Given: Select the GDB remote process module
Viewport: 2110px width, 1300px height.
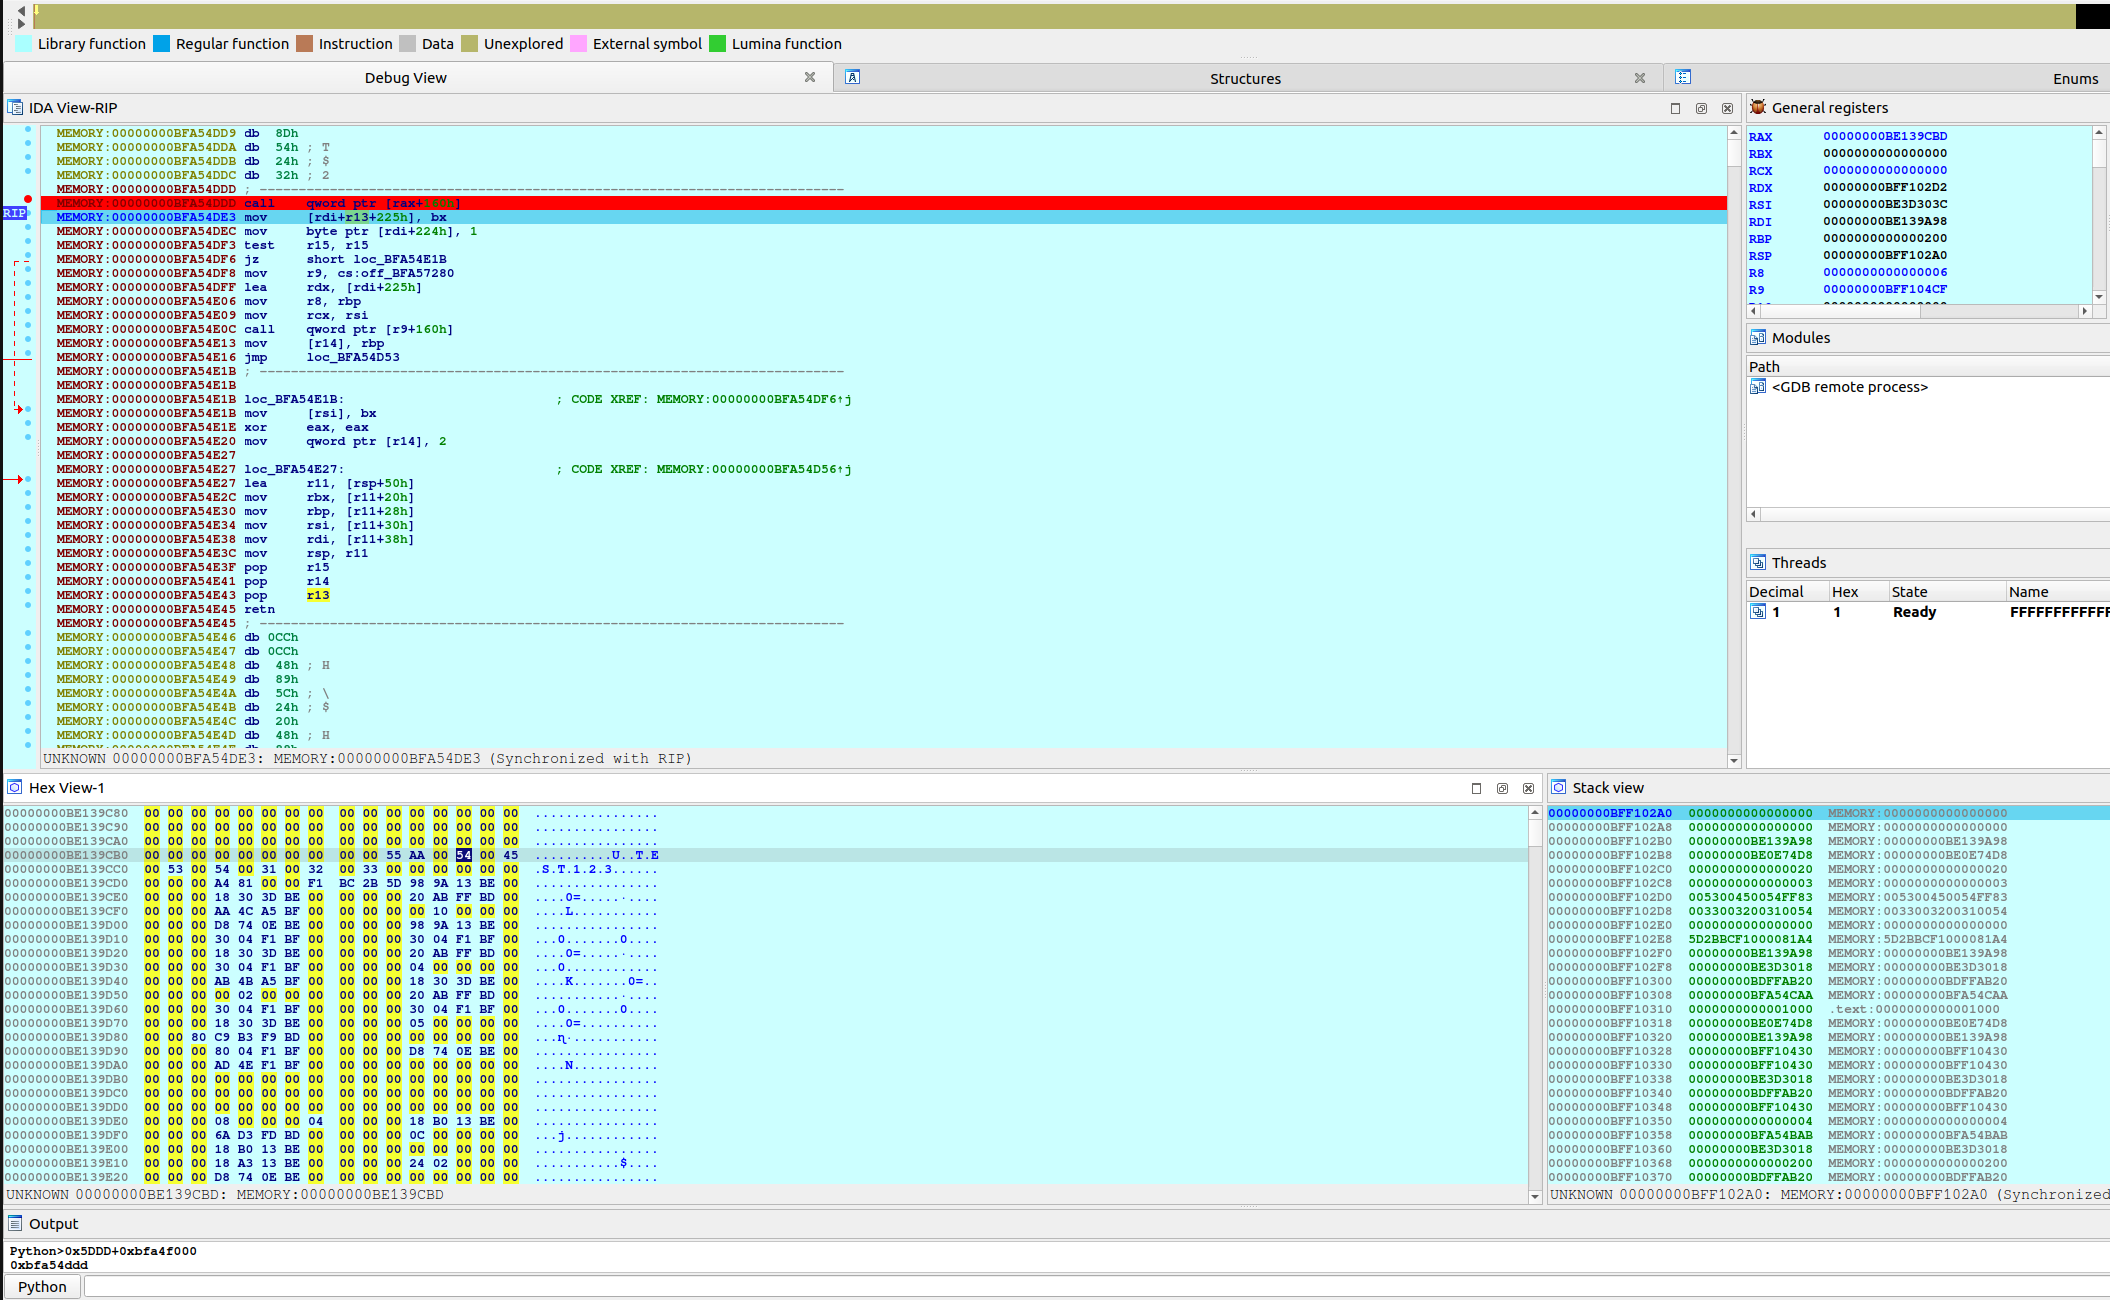Looking at the screenshot, I should (1849, 387).
